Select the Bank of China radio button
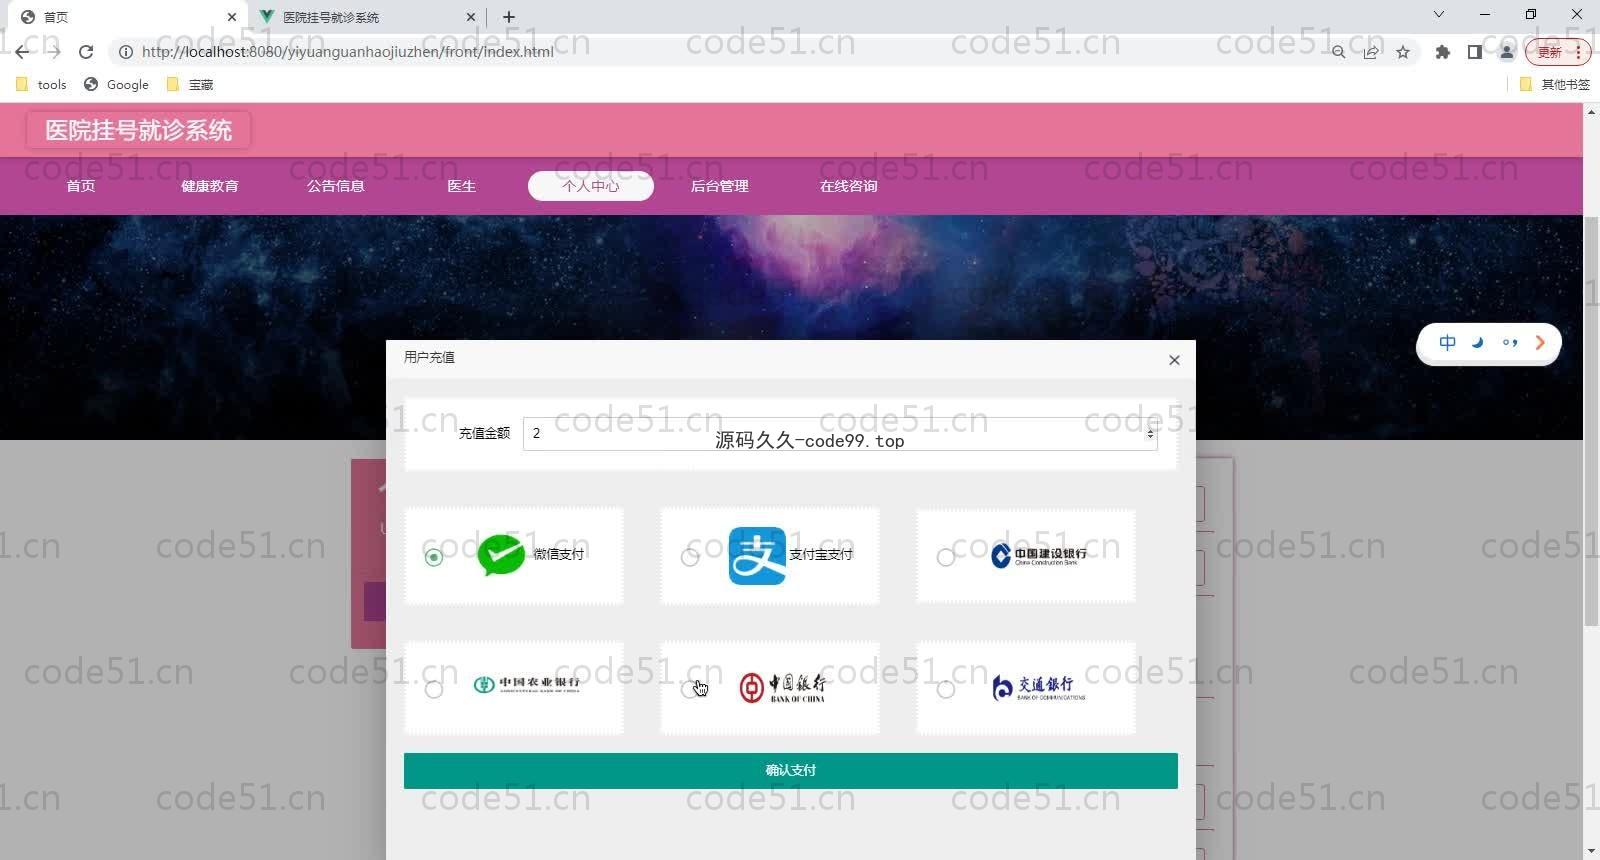 pyautogui.click(x=690, y=689)
